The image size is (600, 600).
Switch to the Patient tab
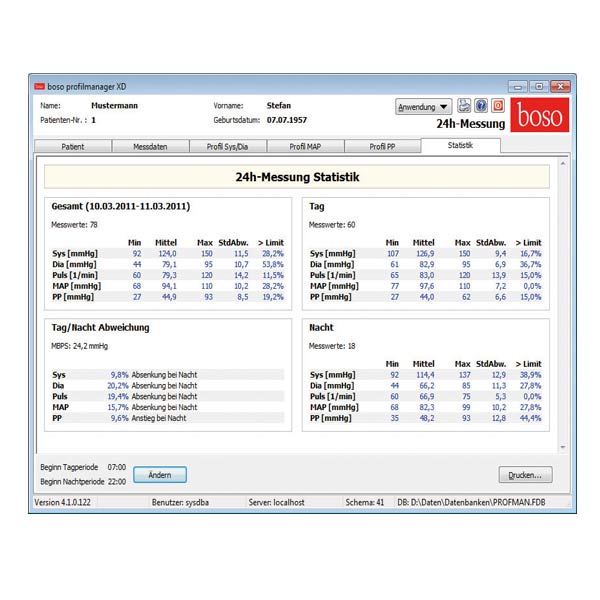73,147
